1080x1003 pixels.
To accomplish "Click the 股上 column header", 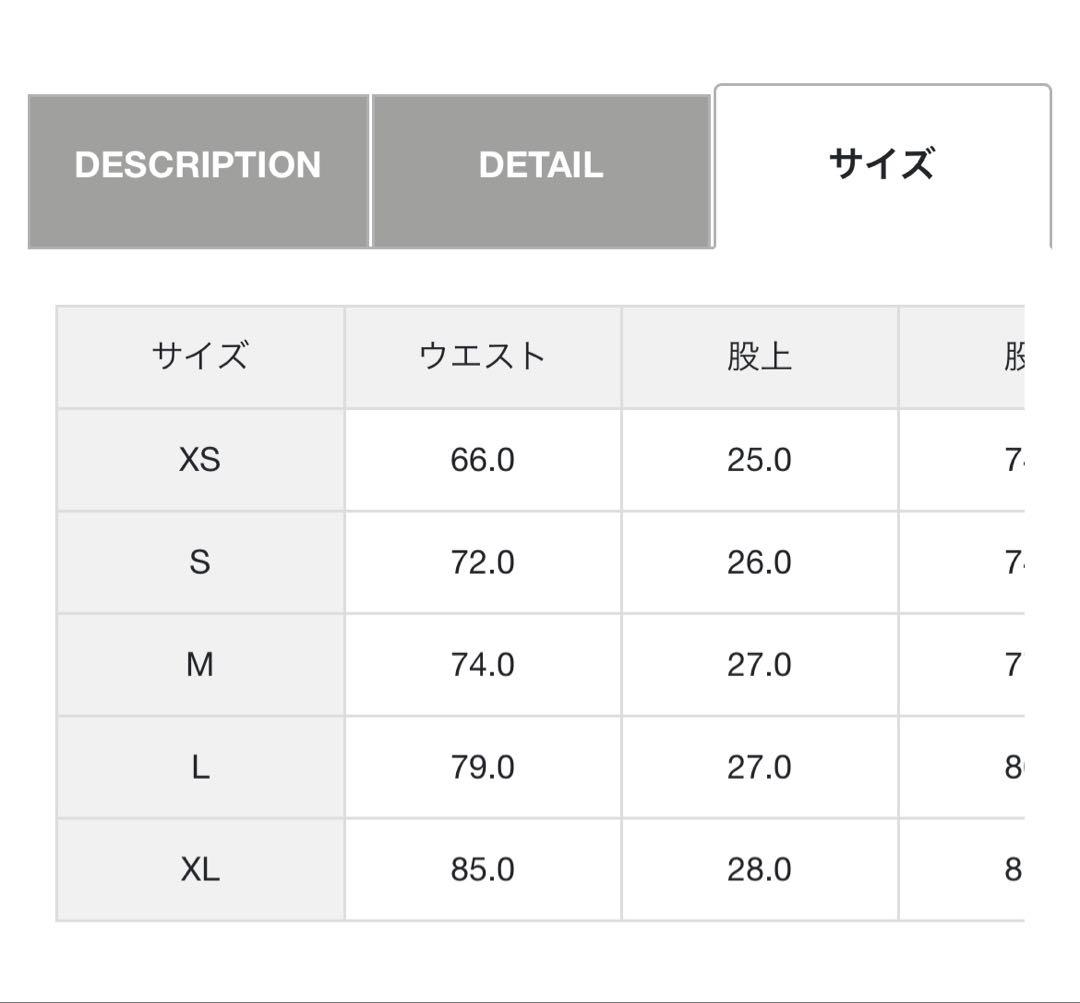I will 759,356.
